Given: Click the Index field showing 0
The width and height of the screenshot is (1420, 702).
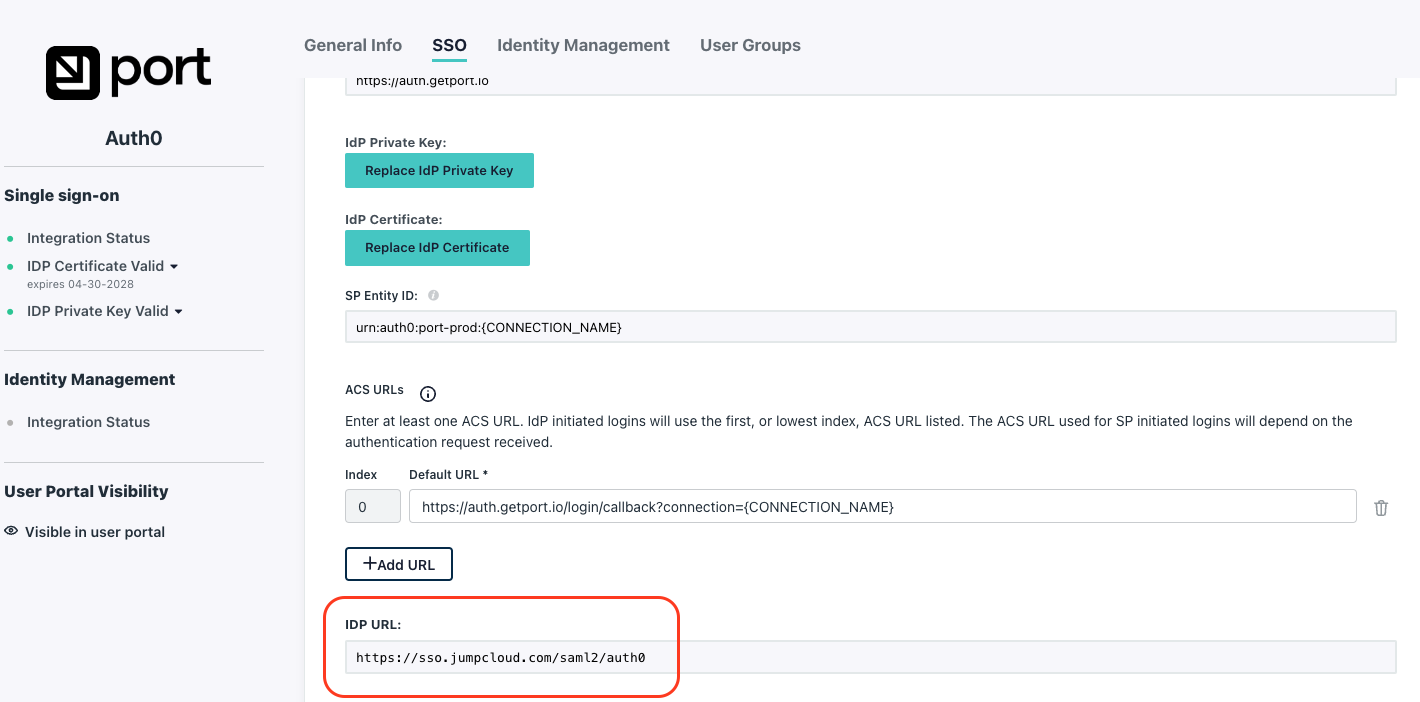Looking at the screenshot, I should pos(372,507).
